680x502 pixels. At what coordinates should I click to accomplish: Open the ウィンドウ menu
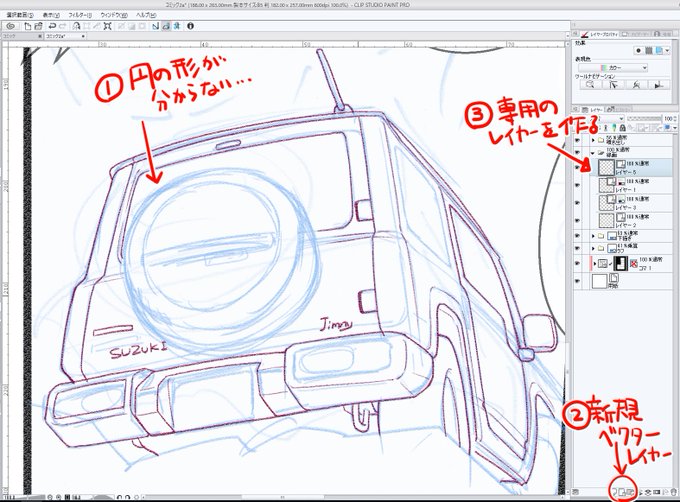click(x=114, y=15)
